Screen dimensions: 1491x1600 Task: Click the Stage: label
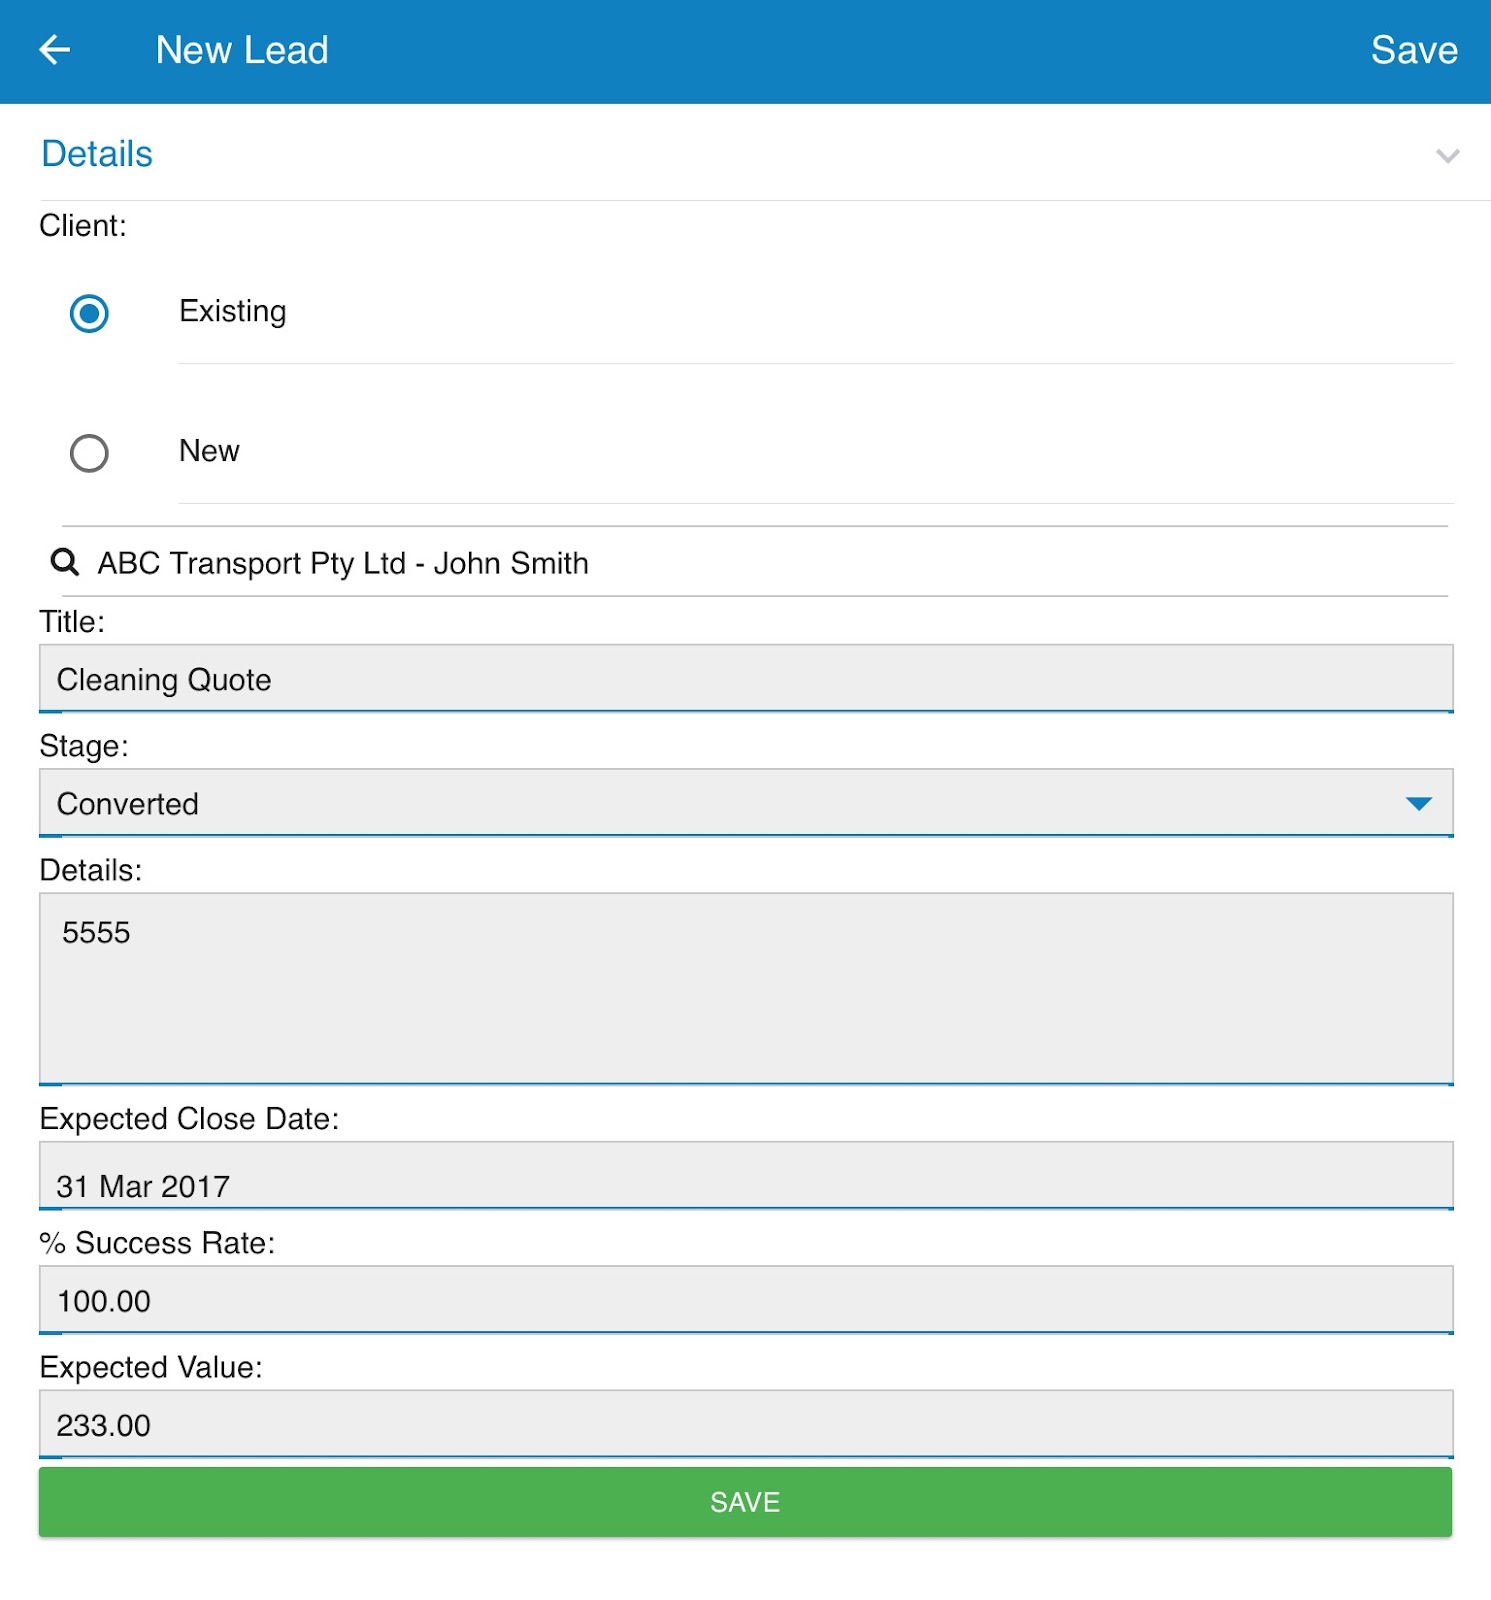coord(84,746)
